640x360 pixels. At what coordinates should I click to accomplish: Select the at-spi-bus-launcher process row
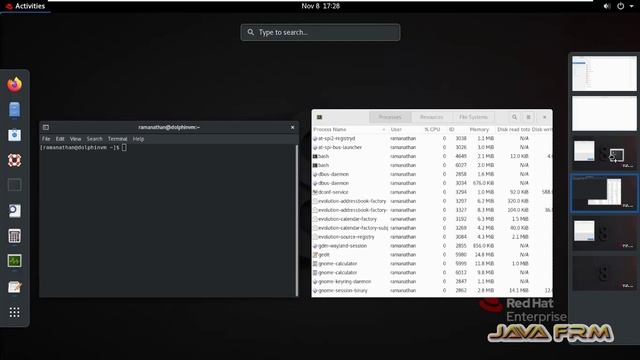432,147
